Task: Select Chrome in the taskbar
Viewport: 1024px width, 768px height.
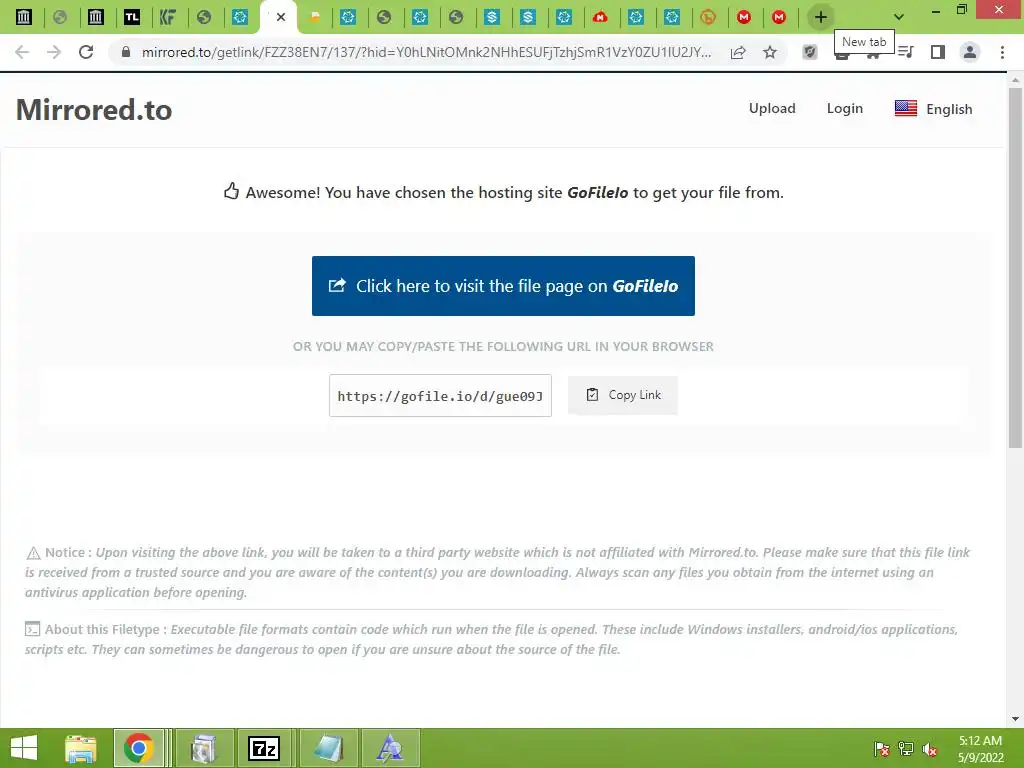Action: tap(138, 748)
